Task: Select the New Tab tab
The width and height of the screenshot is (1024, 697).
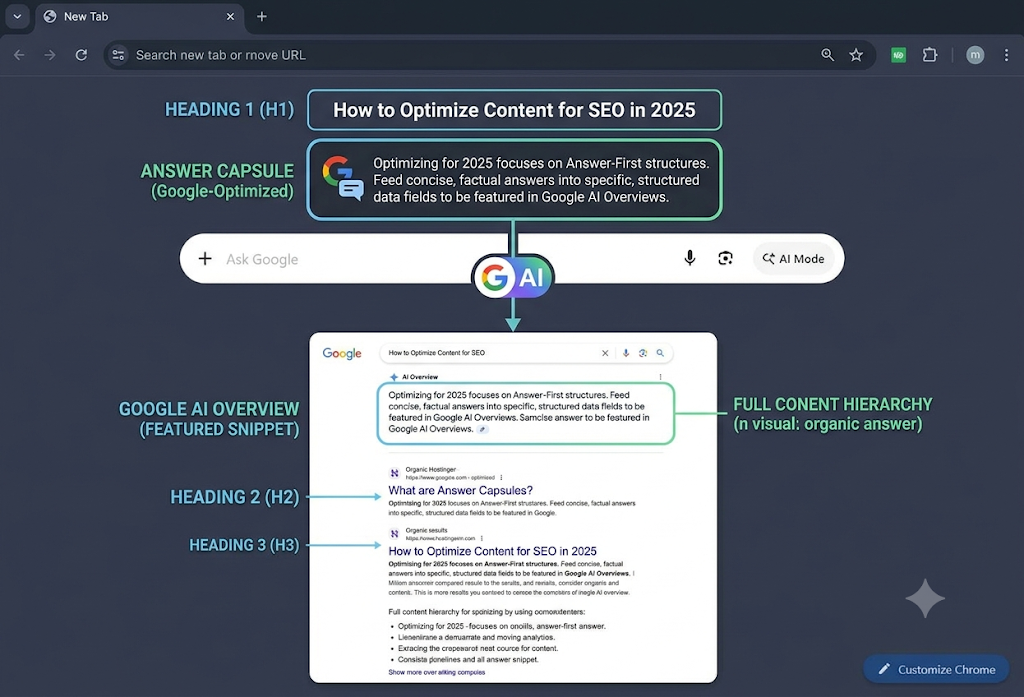Action: pyautogui.click(x=140, y=17)
